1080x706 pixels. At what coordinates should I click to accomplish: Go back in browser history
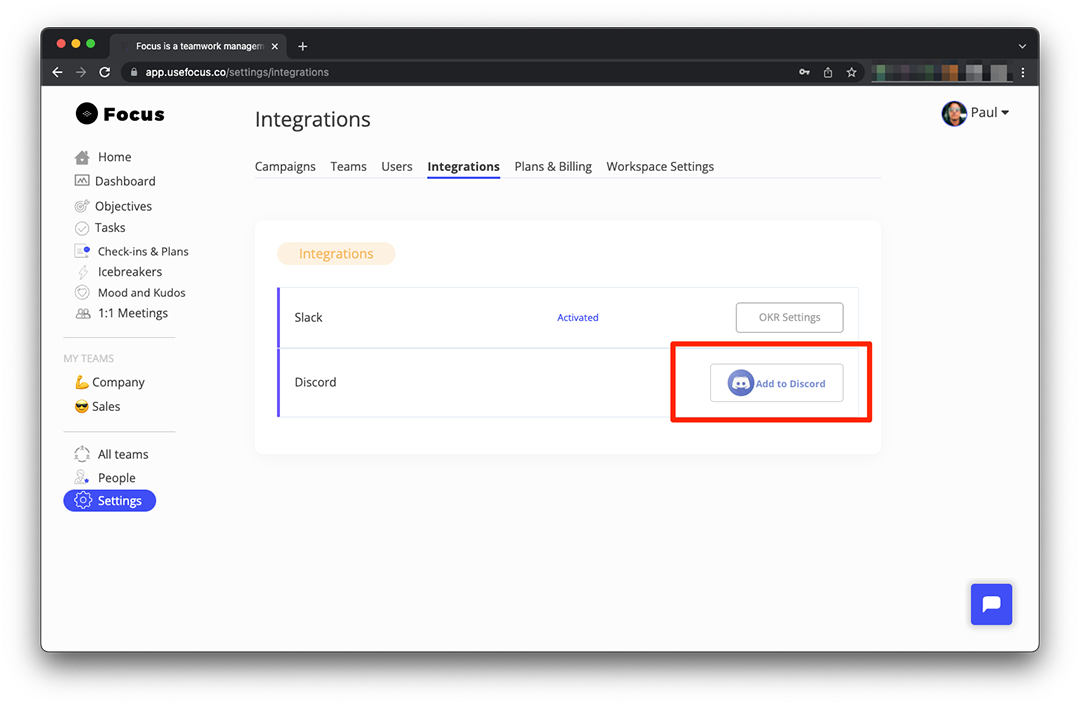coord(58,72)
